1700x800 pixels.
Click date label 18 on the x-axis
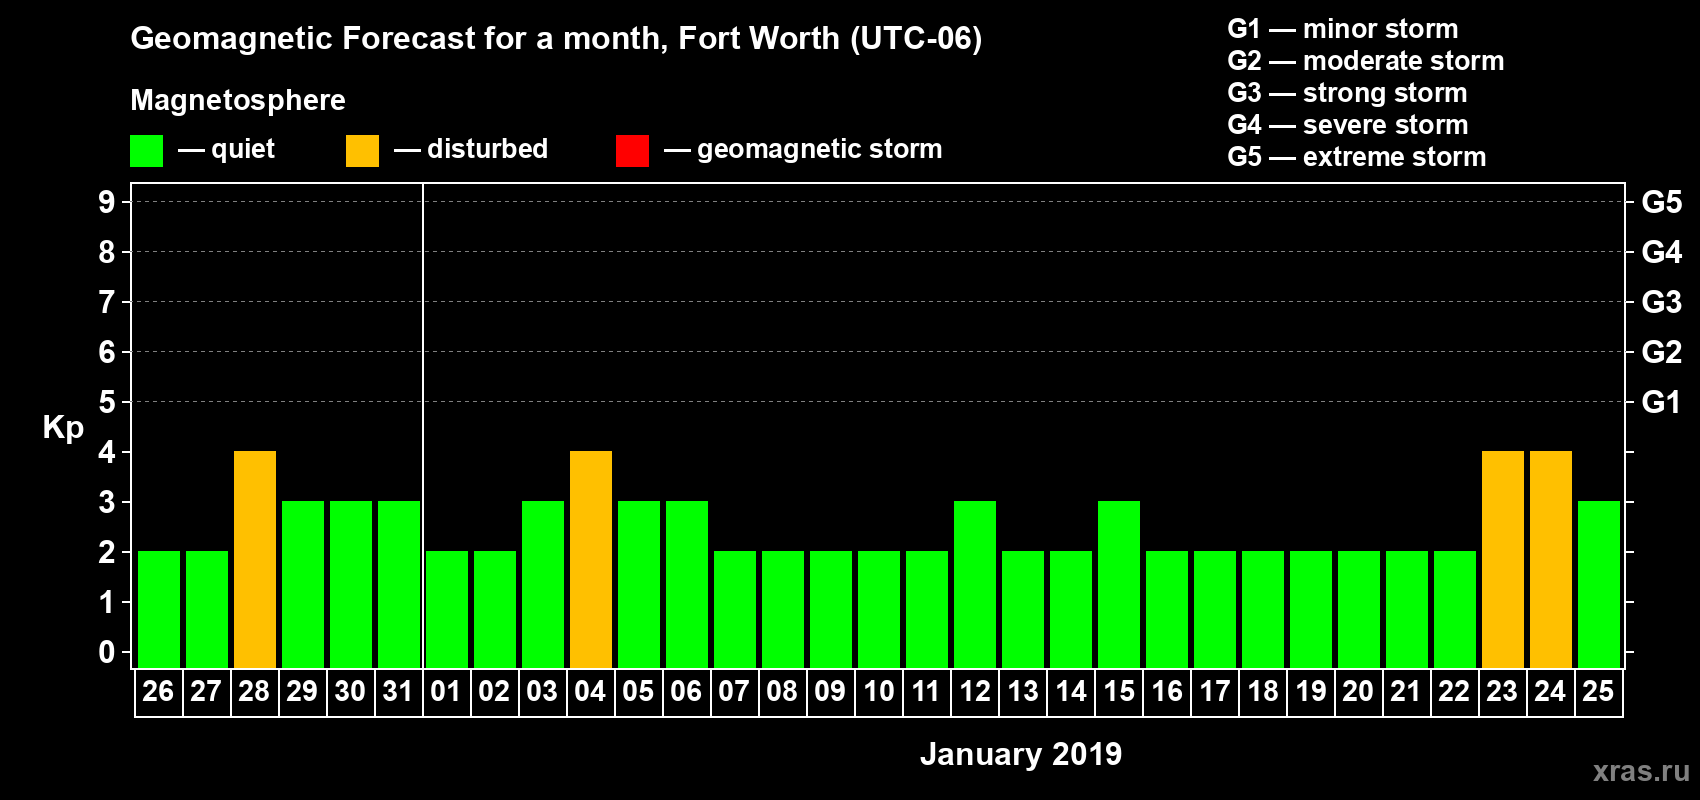[x=1262, y=692]
